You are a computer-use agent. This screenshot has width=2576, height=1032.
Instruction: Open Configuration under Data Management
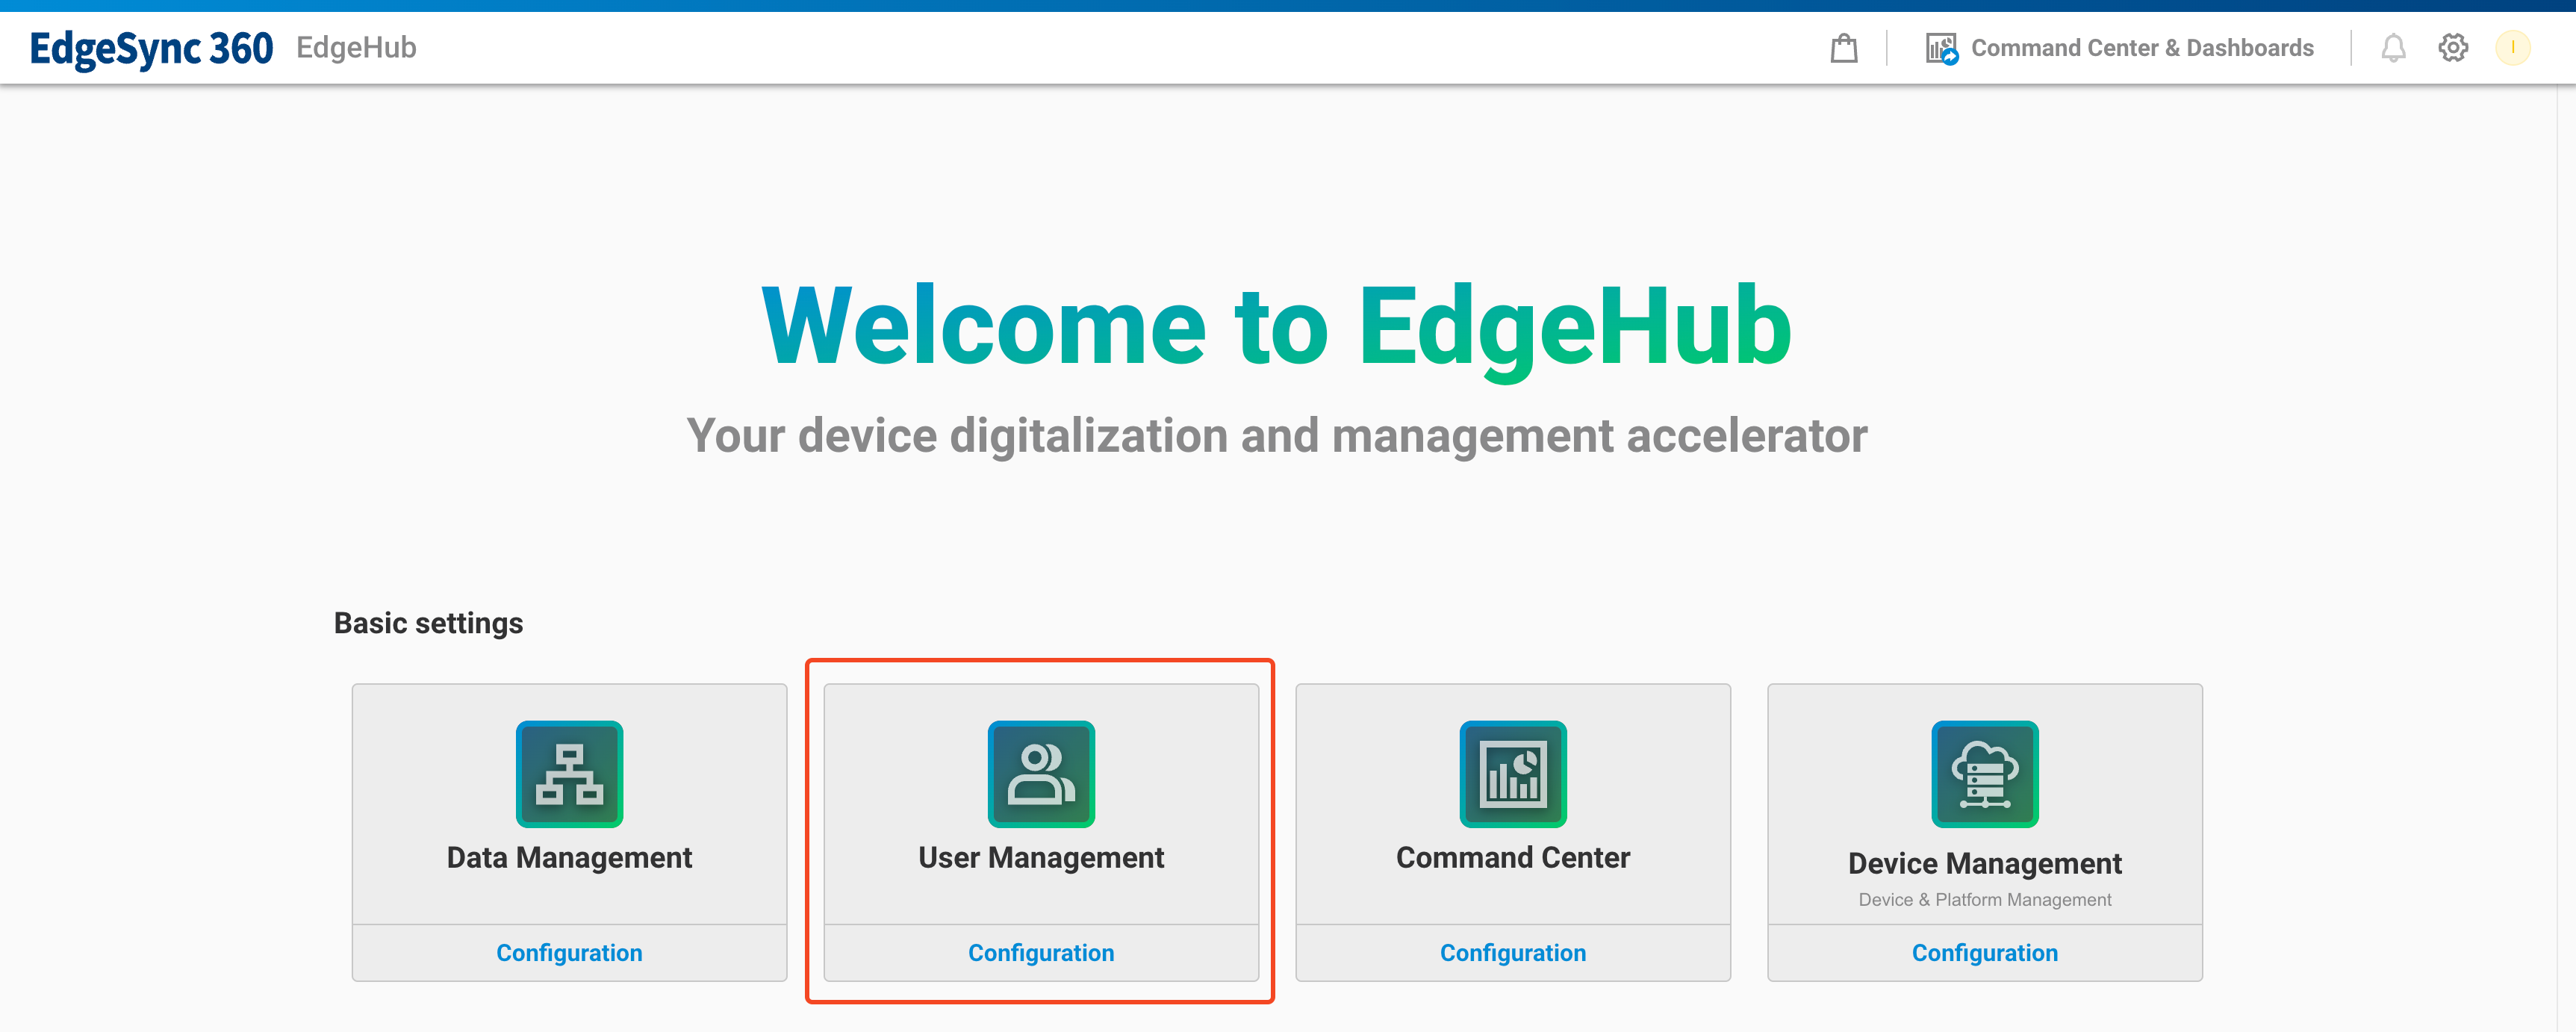point(569,952)
